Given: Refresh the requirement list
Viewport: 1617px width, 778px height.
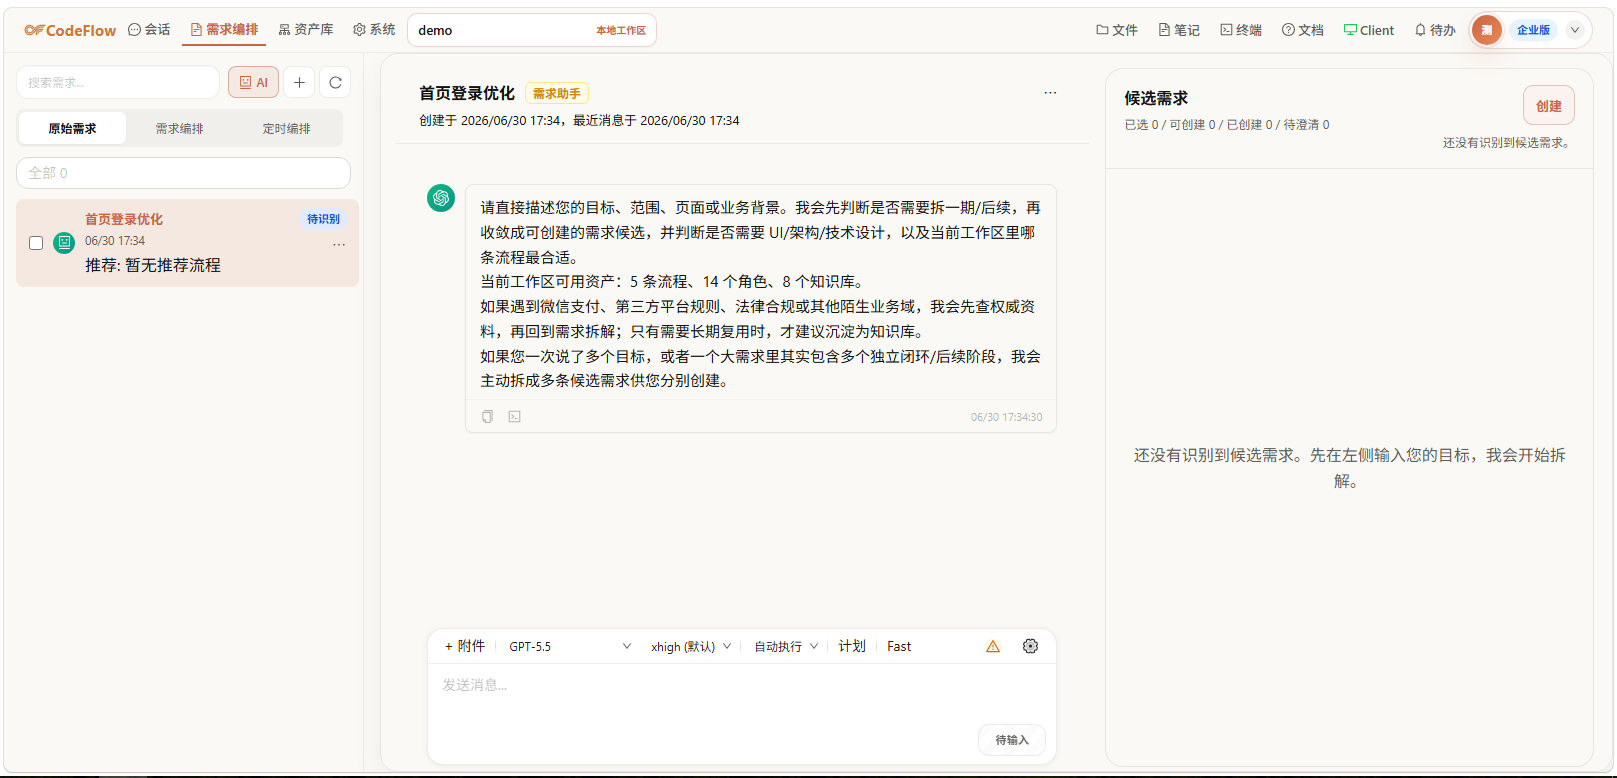Looking at the screenshot, I should point(336,82).
